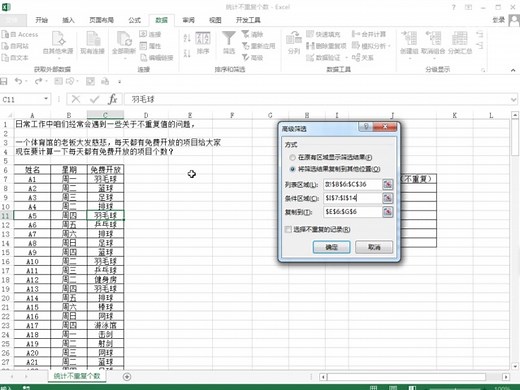Select column C header
The image size is (520, 390).
click(x=105, y=115)
